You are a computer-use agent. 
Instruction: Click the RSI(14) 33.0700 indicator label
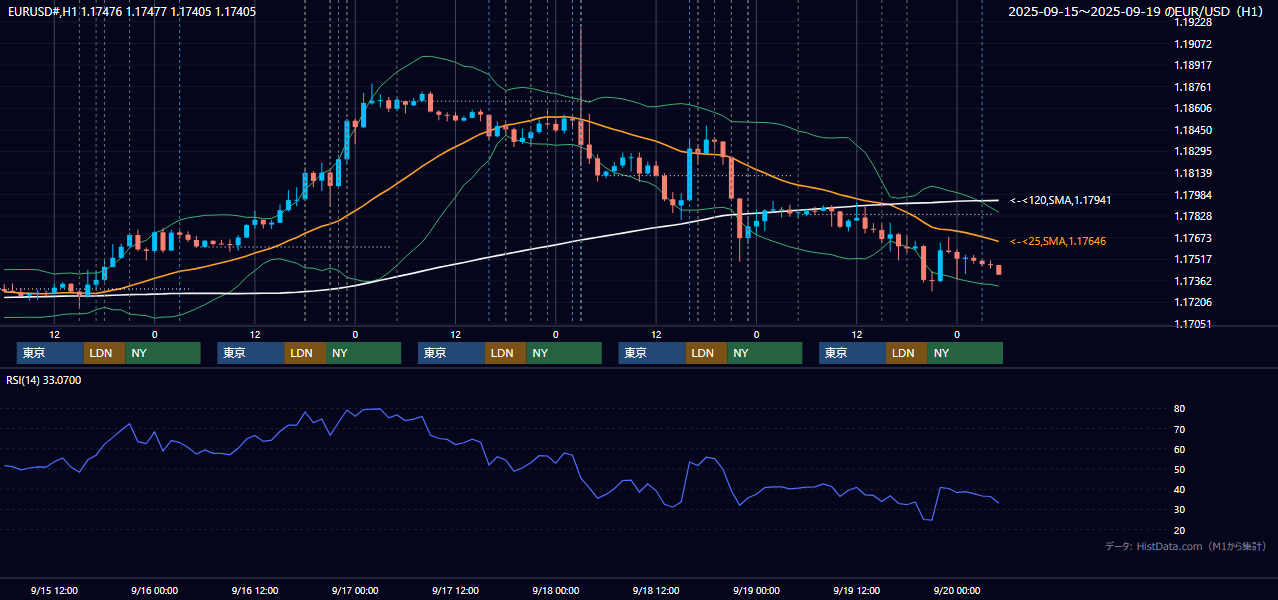[x=44, y=380]
